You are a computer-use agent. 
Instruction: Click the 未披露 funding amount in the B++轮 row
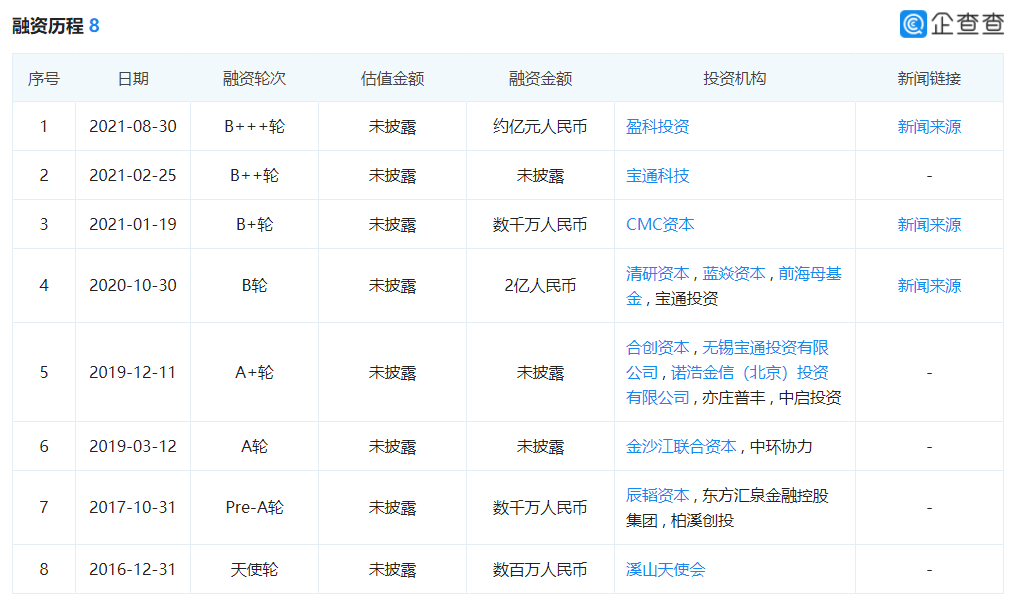[540, 176]
